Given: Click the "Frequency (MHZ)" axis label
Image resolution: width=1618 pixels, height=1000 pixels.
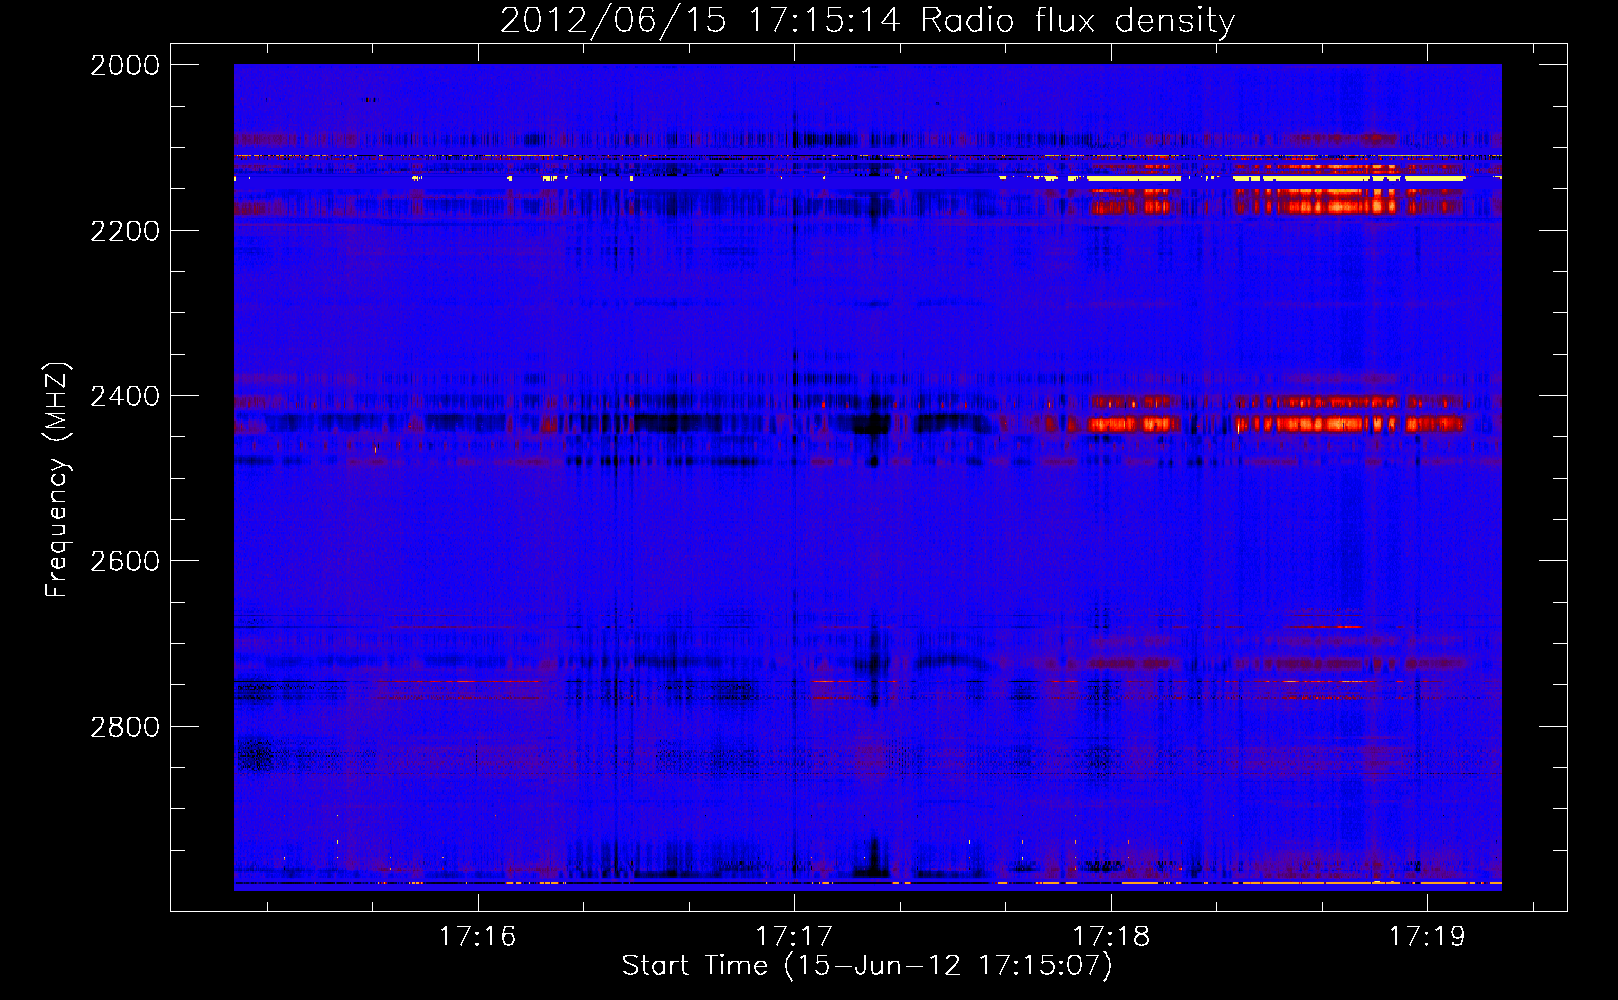Looking at the screenshot, I should (57, 480).
